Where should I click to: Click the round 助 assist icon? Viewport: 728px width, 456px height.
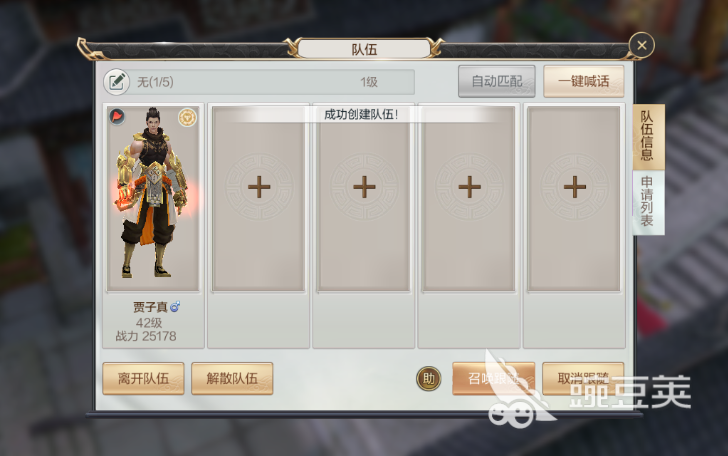tap(428, 379)
